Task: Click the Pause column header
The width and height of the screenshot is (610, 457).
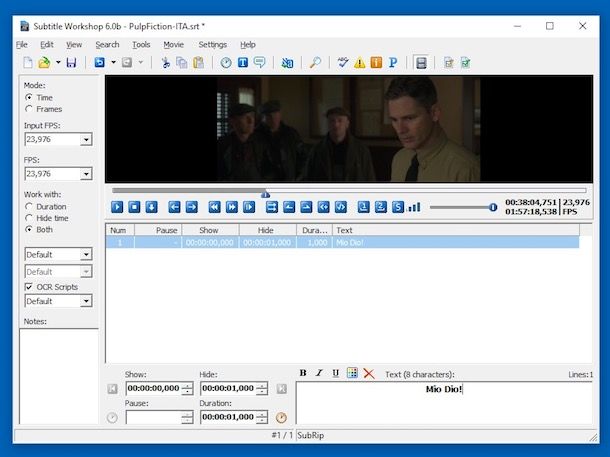Action: 158,230
